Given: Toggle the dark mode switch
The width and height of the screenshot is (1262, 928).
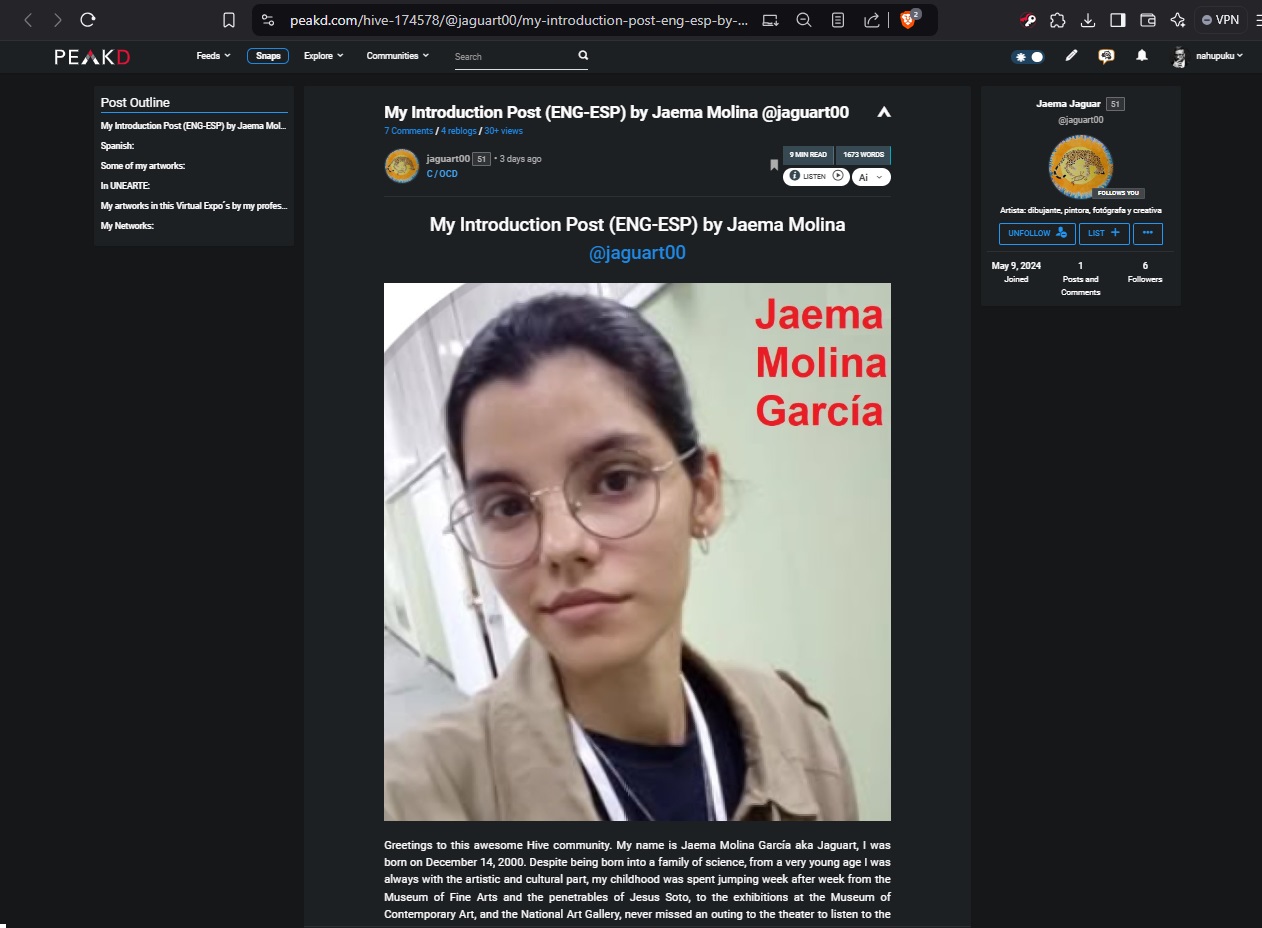Looking at the screenshot, I should (1028, 57).
